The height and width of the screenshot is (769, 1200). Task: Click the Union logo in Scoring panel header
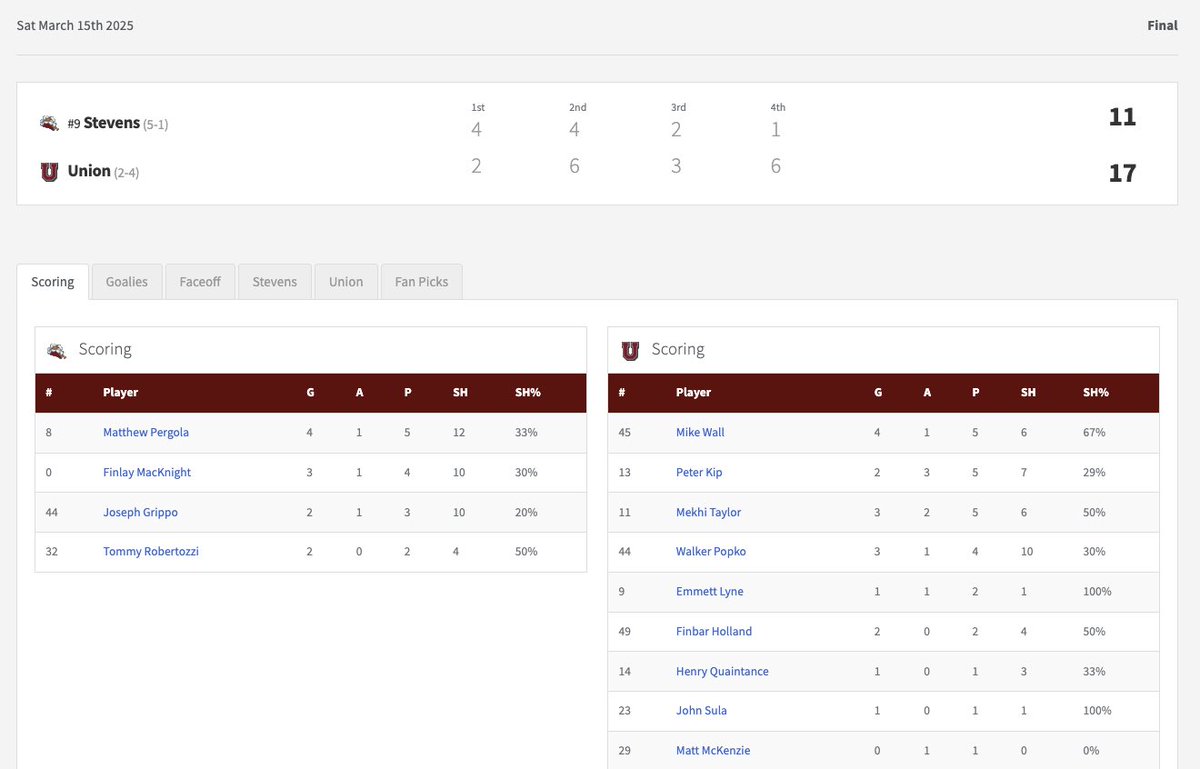point(630,350)
